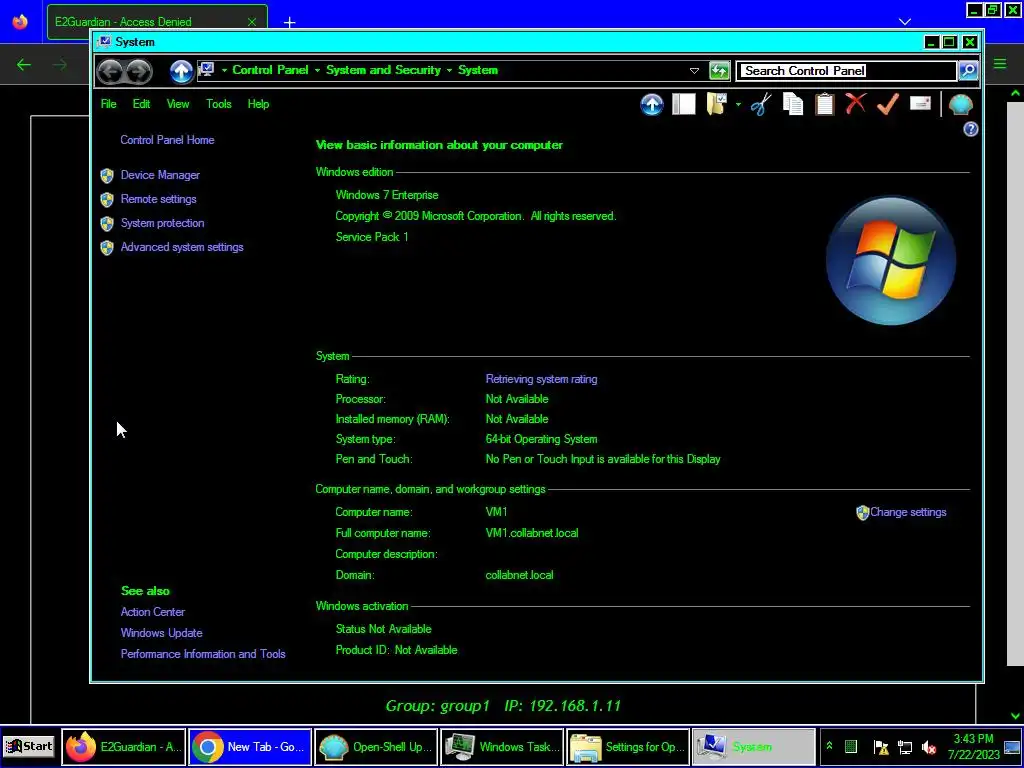Open Folder Options icon dropdown arrow
The height and width of the screenshot is (768, 1024).
(738, 104)
